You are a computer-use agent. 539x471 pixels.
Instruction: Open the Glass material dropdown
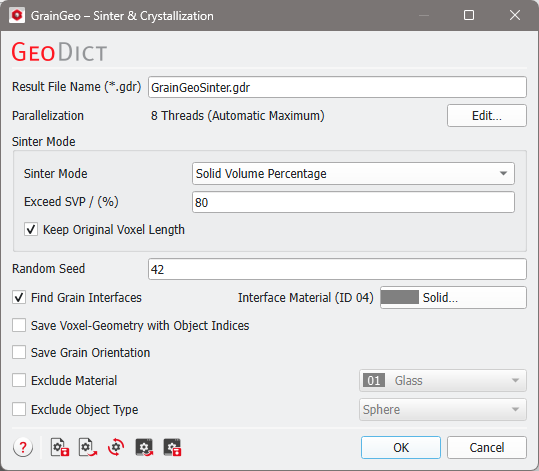click(443, 381)
